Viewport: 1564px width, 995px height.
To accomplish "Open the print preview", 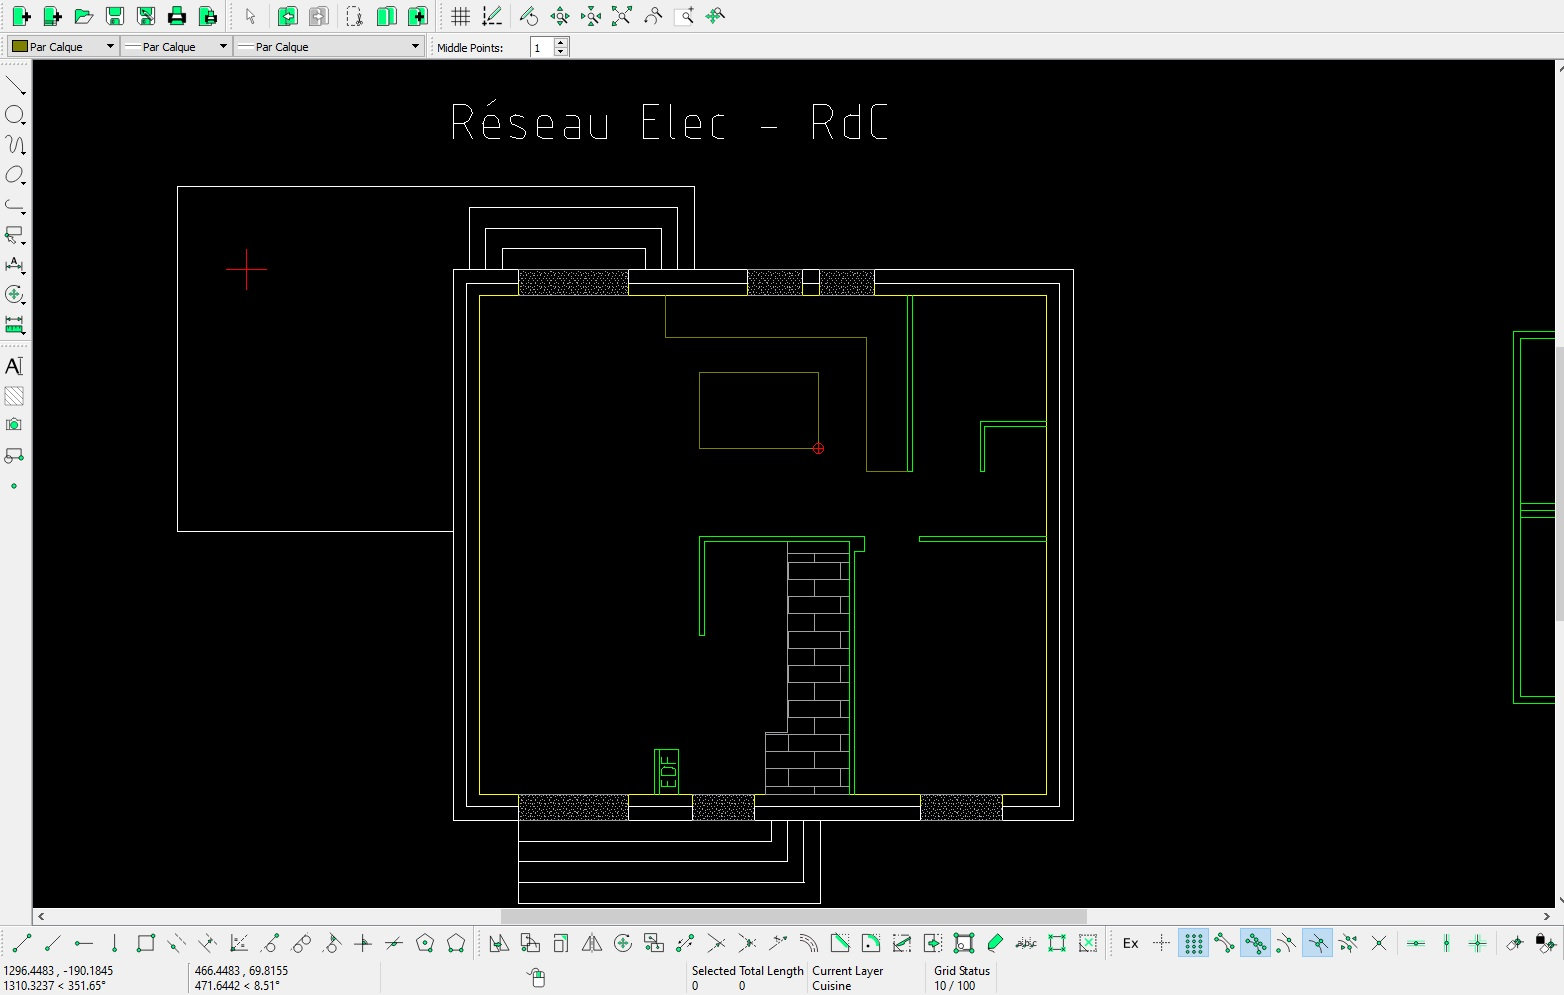I will [207, 16].
